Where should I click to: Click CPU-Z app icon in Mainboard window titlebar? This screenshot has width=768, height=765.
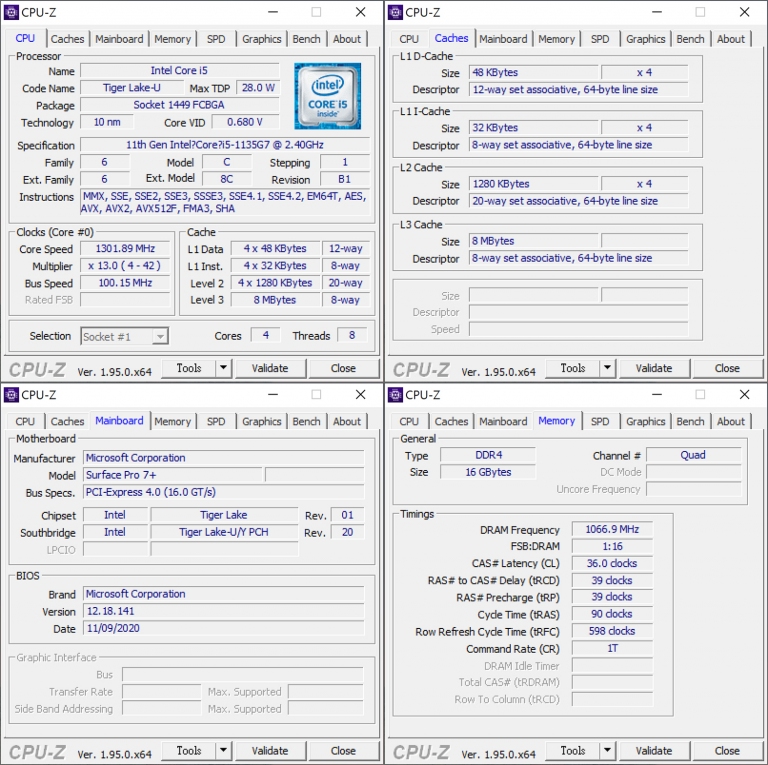click(x=11, y=394)
